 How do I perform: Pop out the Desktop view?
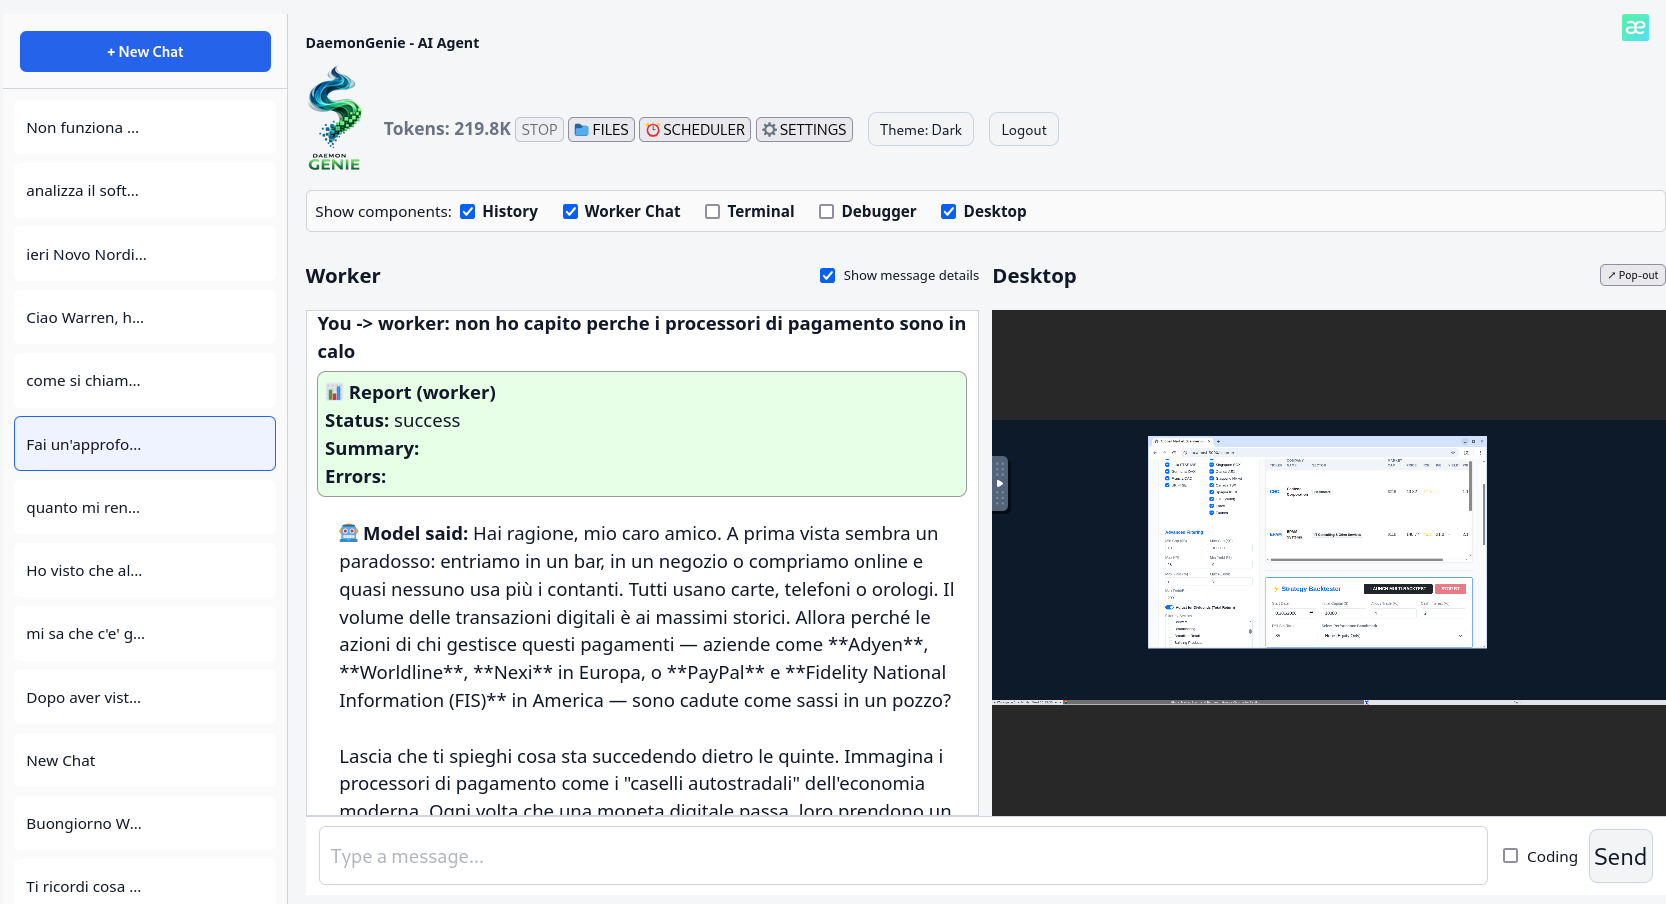(1632, 274)
